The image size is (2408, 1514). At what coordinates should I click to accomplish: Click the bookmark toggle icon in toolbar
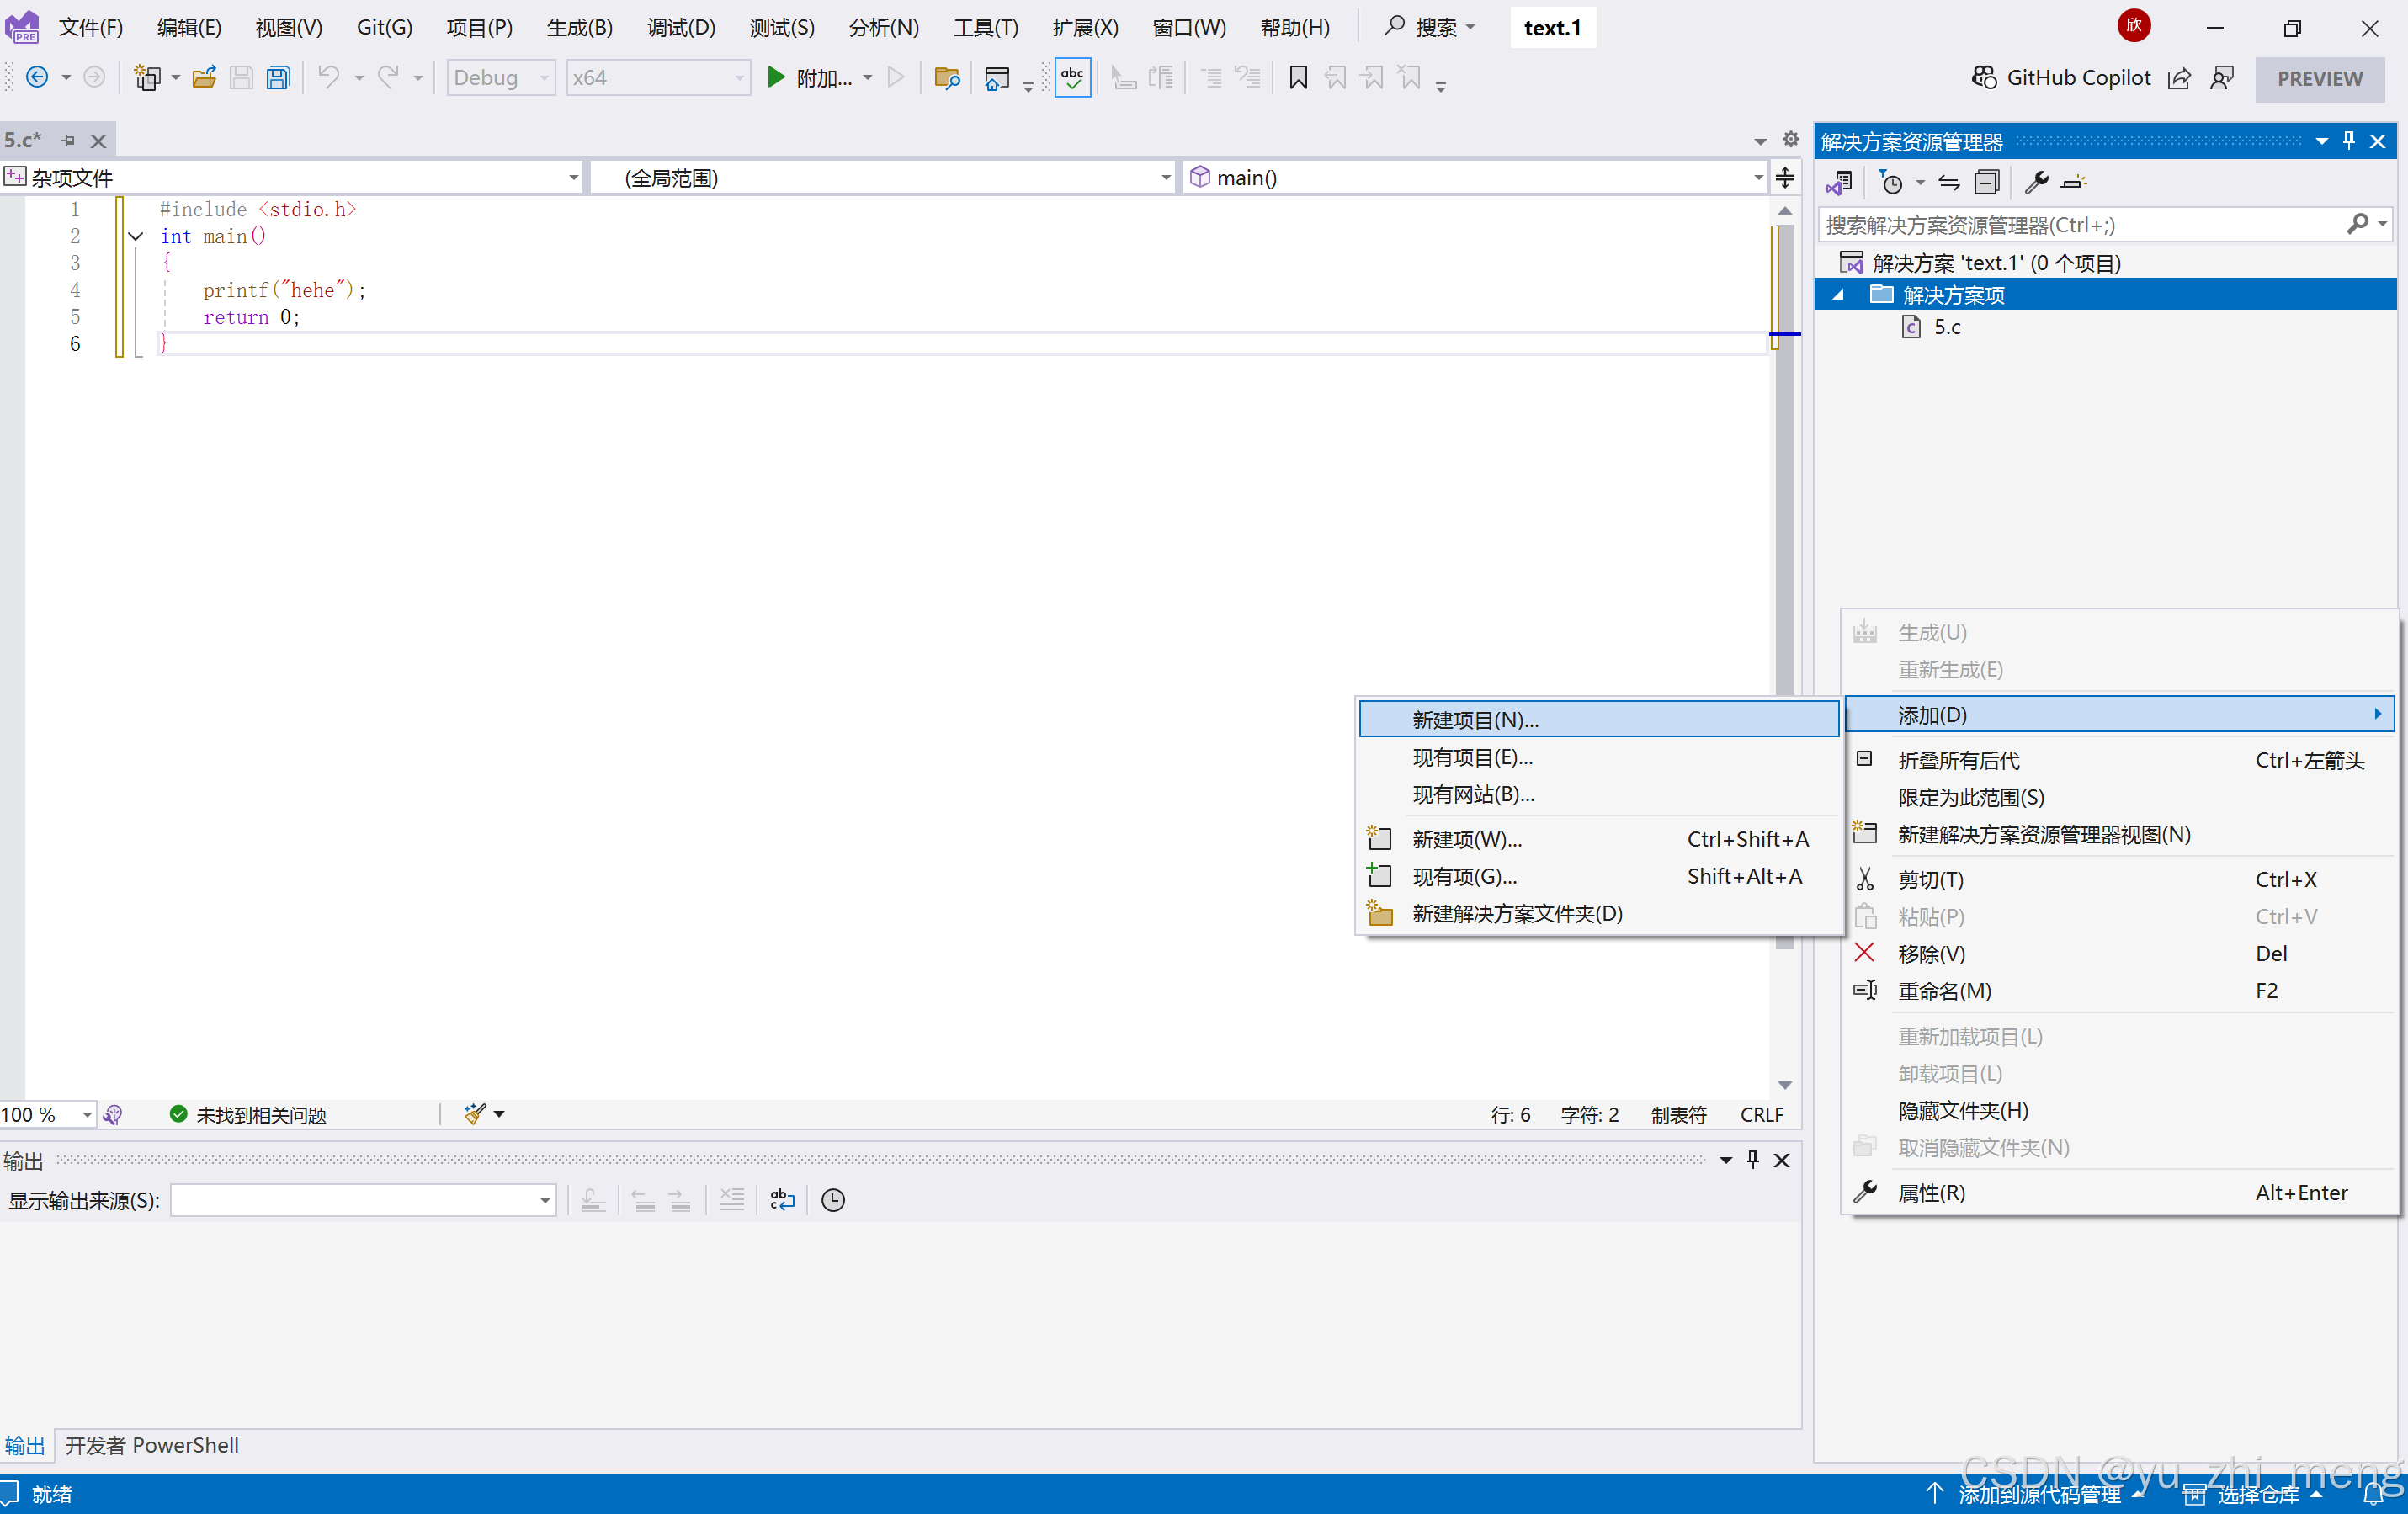coord(1298,78)
